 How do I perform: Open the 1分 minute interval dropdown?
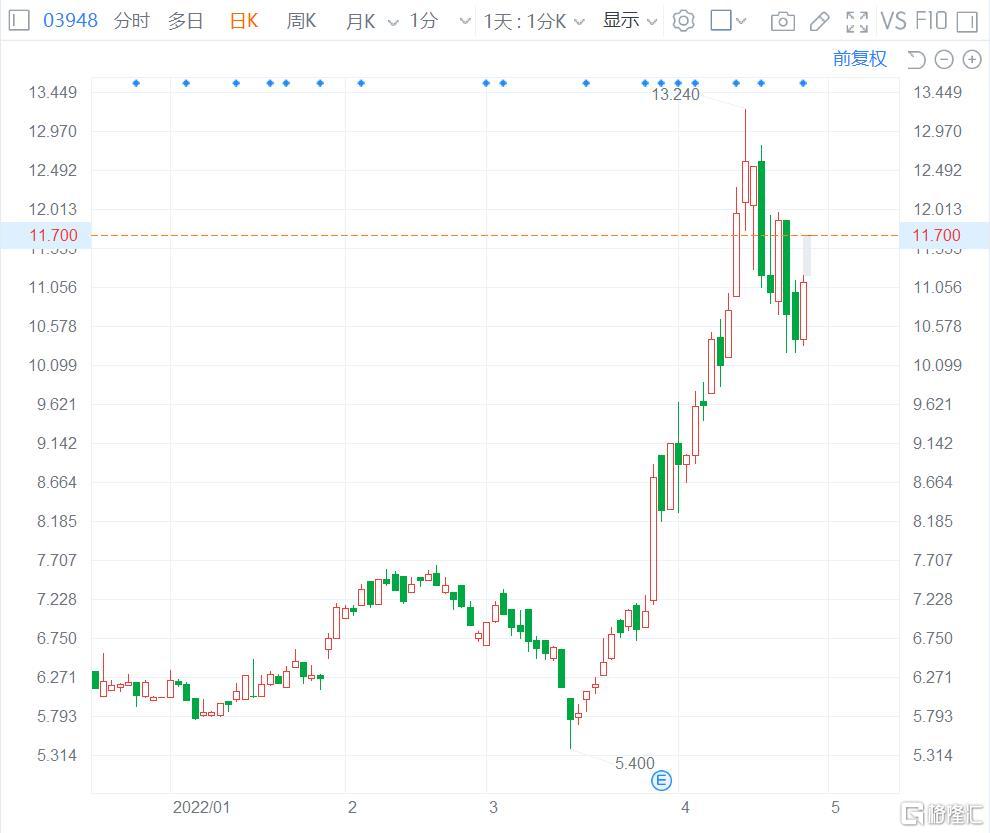[x=463, y=22]
